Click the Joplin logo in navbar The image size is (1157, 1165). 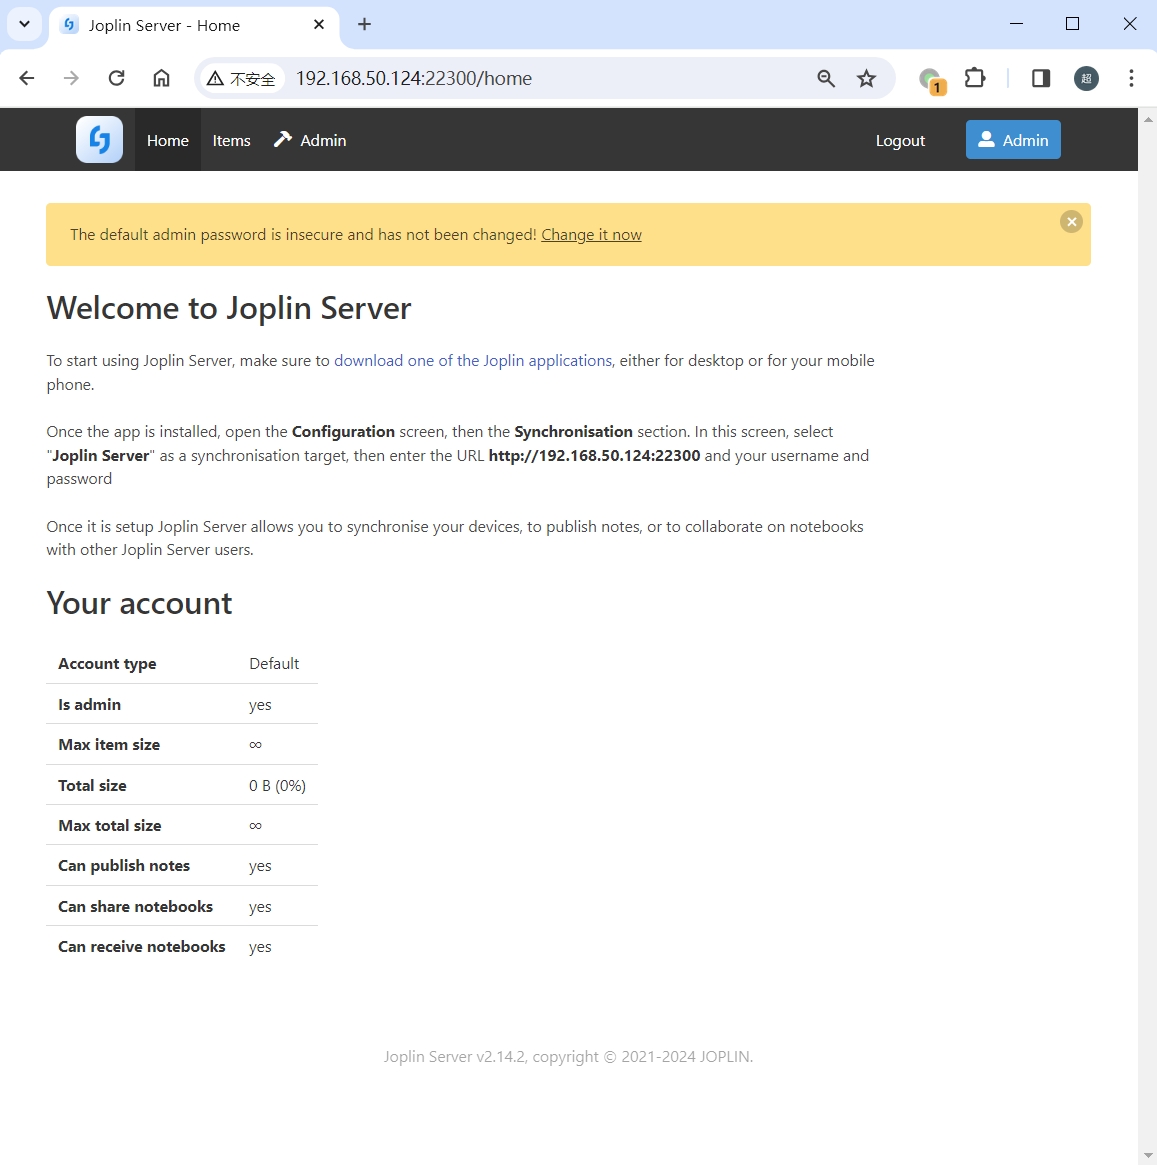tap(99, 140)
